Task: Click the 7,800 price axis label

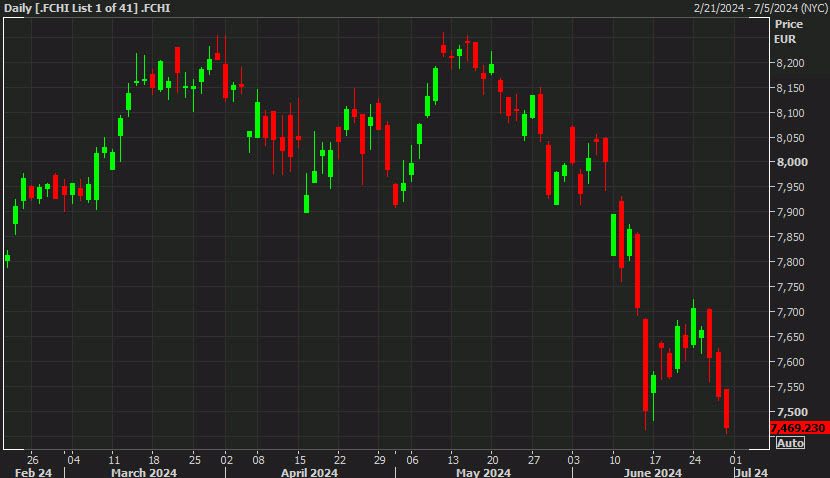Action: tap(790, 262)
